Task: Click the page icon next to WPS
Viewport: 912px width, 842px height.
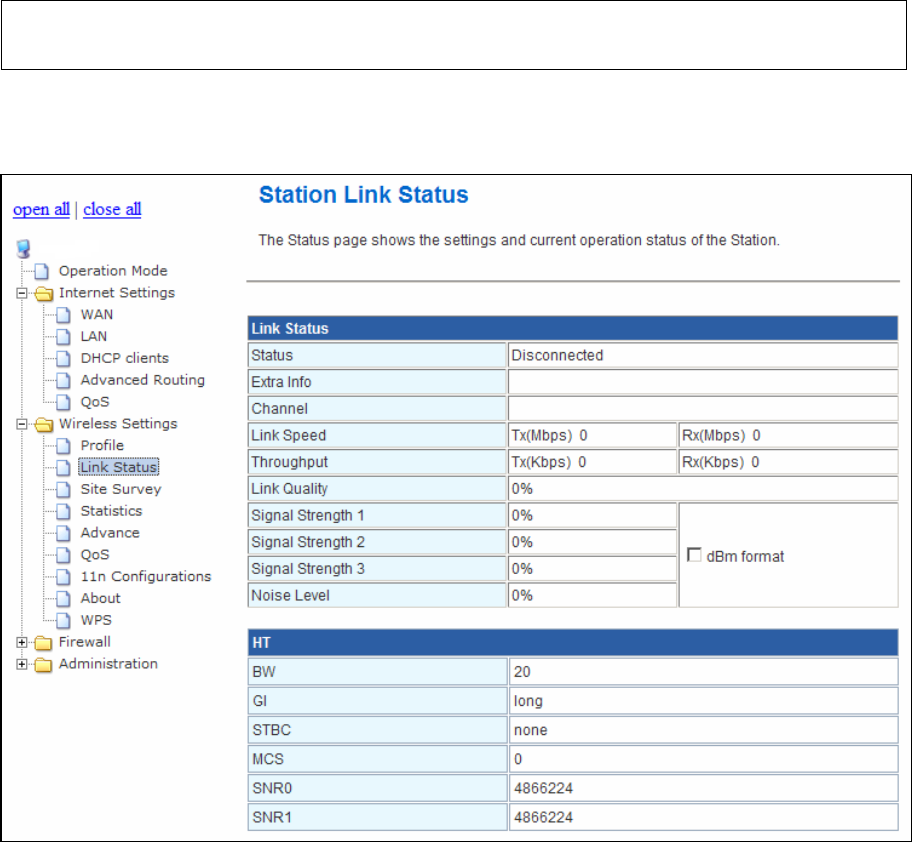Action: (63, 620)
